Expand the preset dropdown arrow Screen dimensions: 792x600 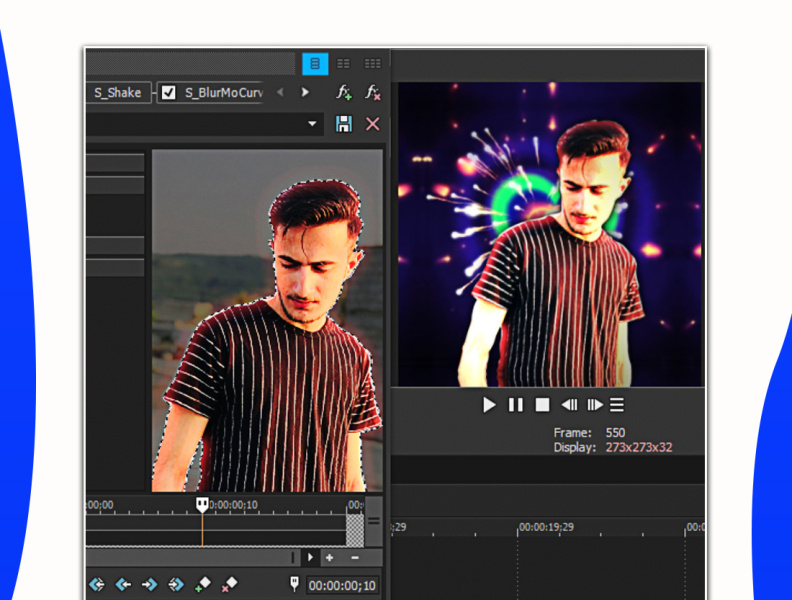pyautogui.click(x=312, y=124)
